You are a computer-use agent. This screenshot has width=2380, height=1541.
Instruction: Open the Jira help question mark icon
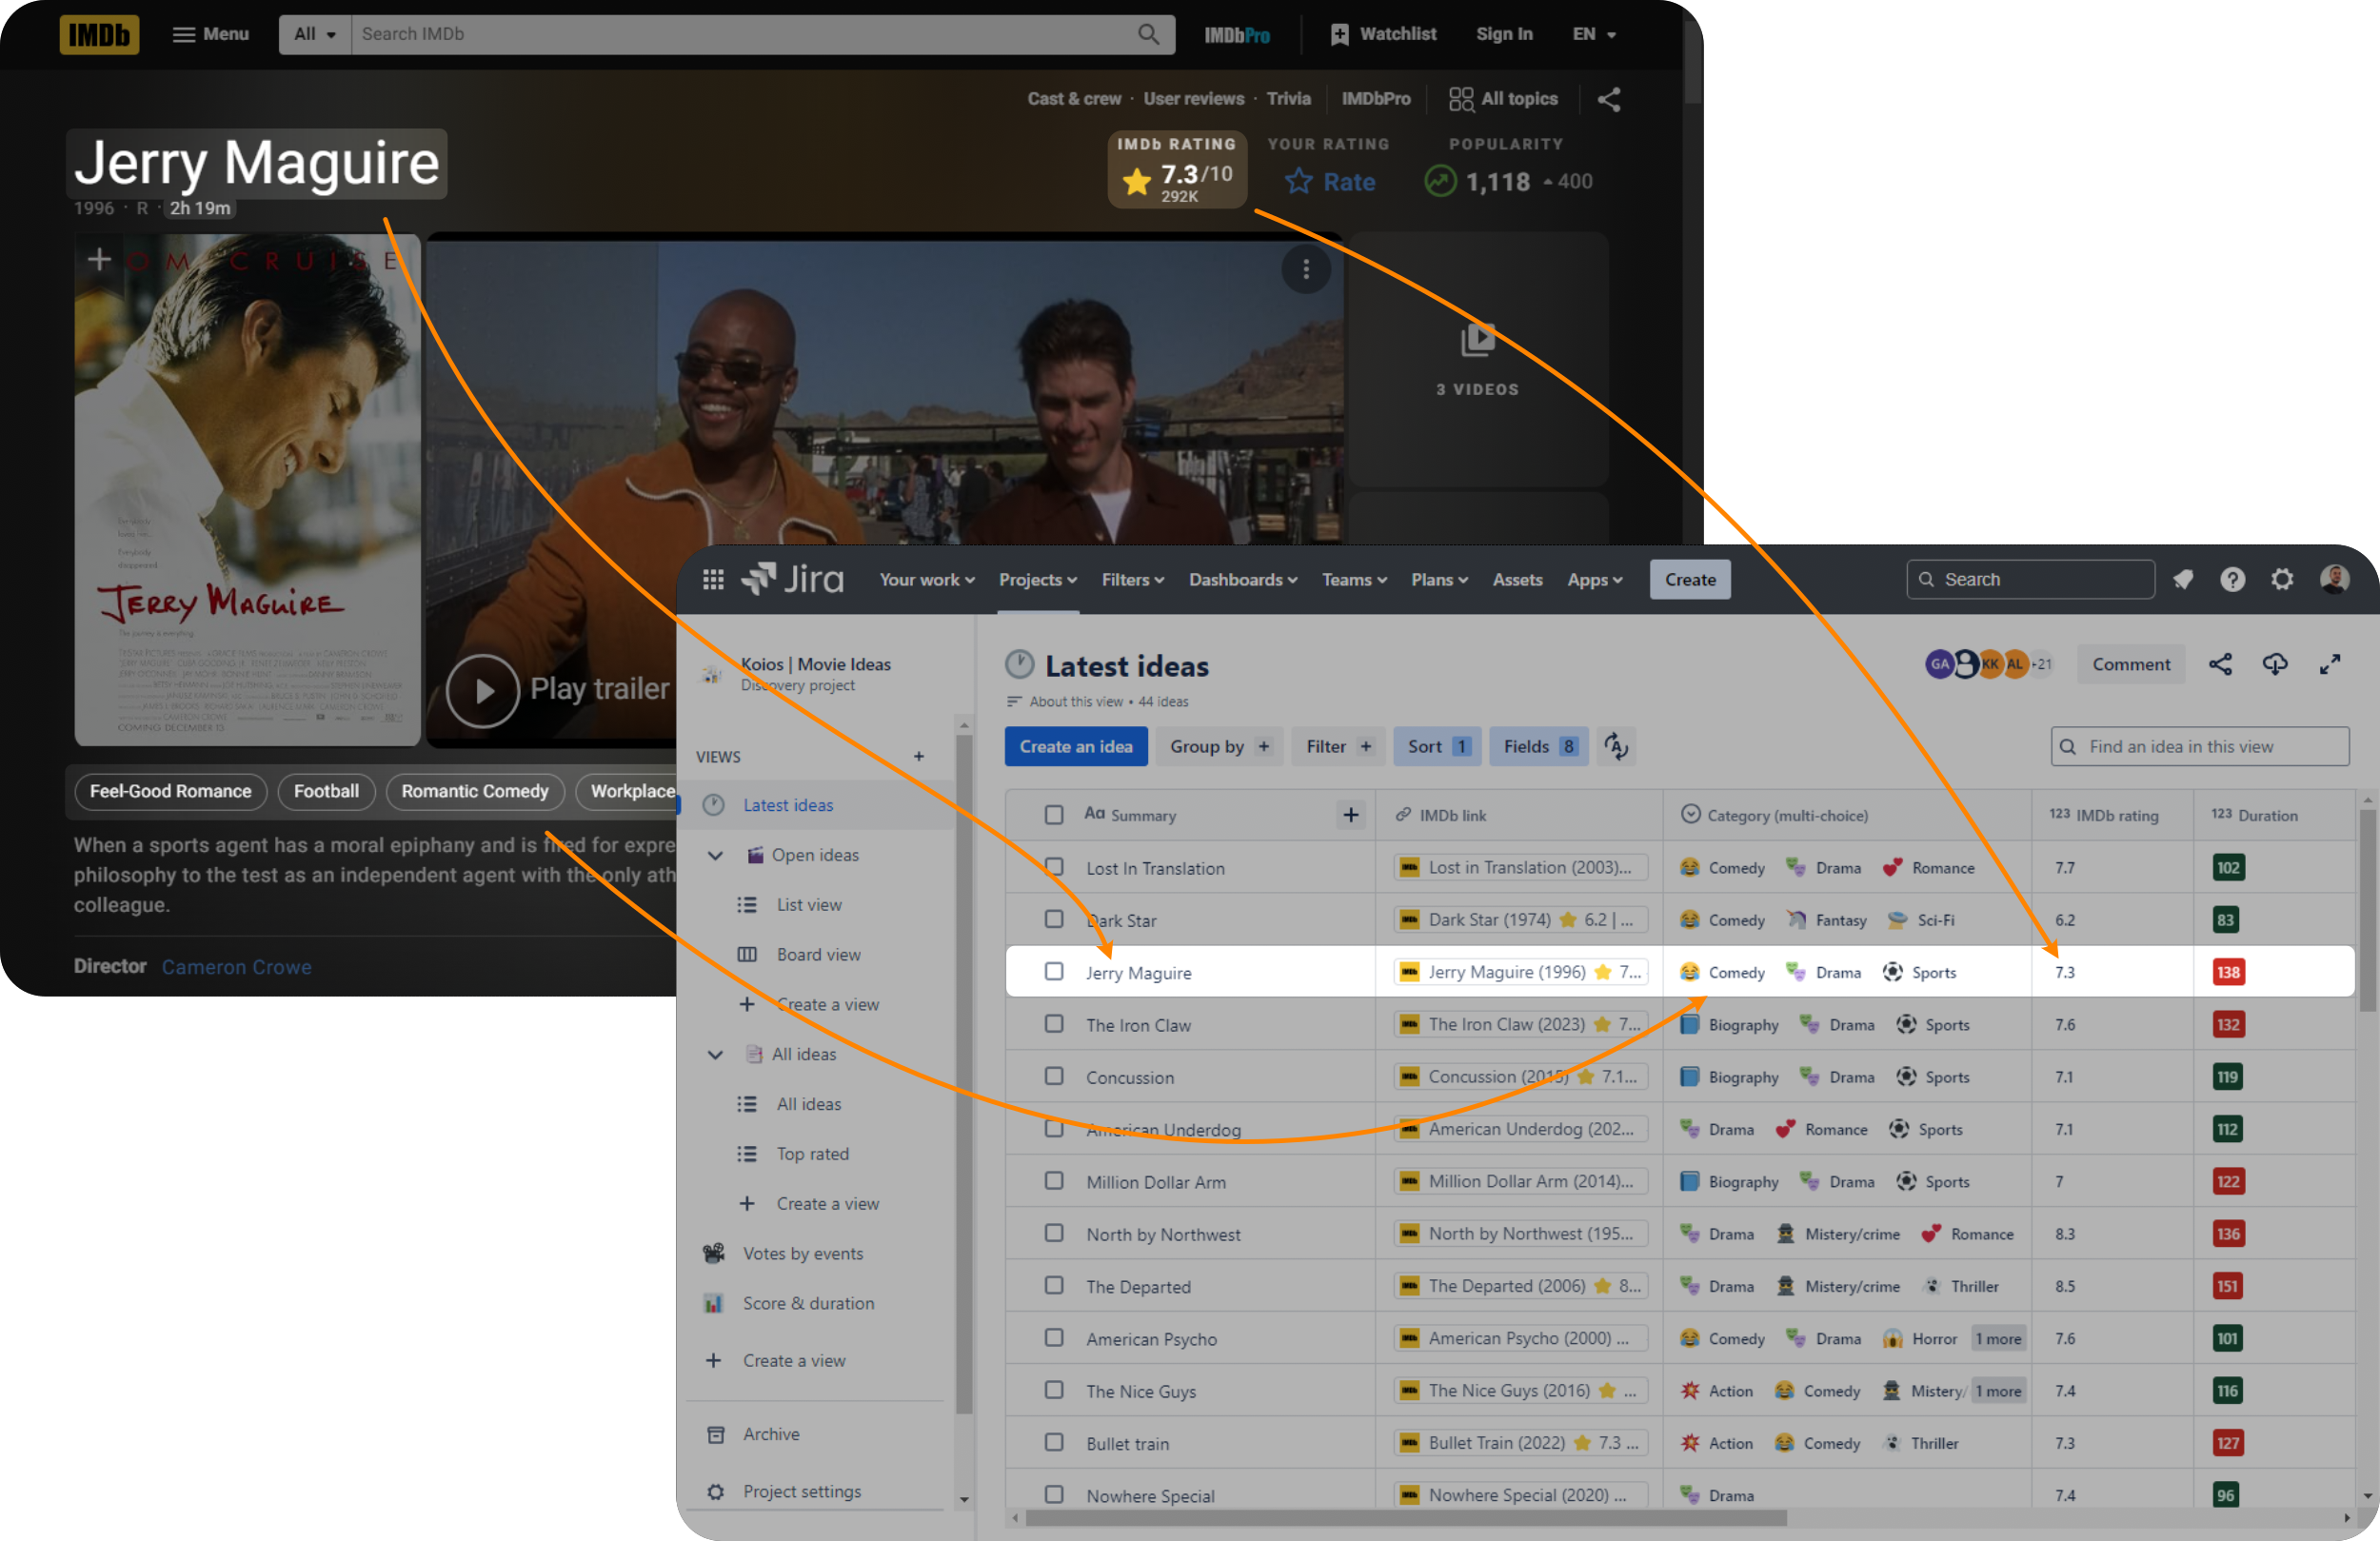tap(2233, 580)
